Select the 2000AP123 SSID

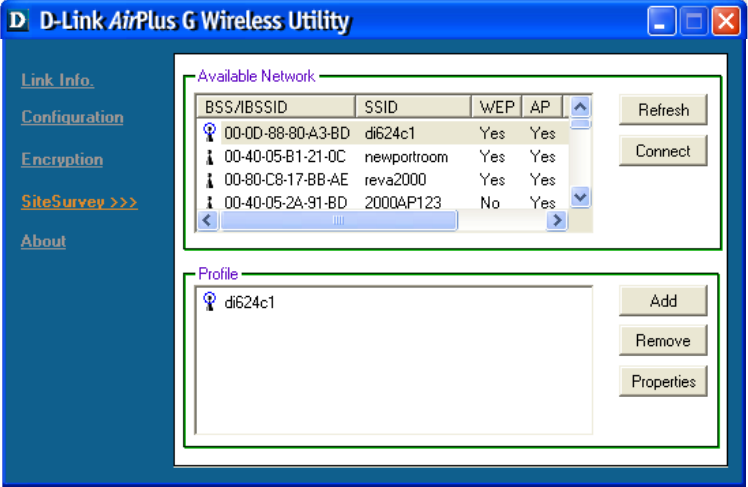point(403,203)
